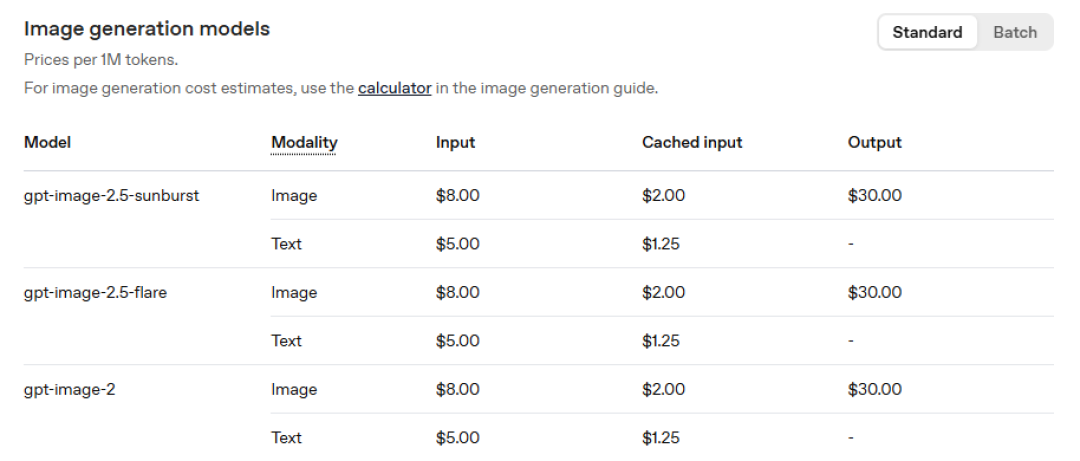Viewport: 1080px width, 461px height.
Task: Select the gpt-image-2.5-flare model name
Action: tap(95, 293)
